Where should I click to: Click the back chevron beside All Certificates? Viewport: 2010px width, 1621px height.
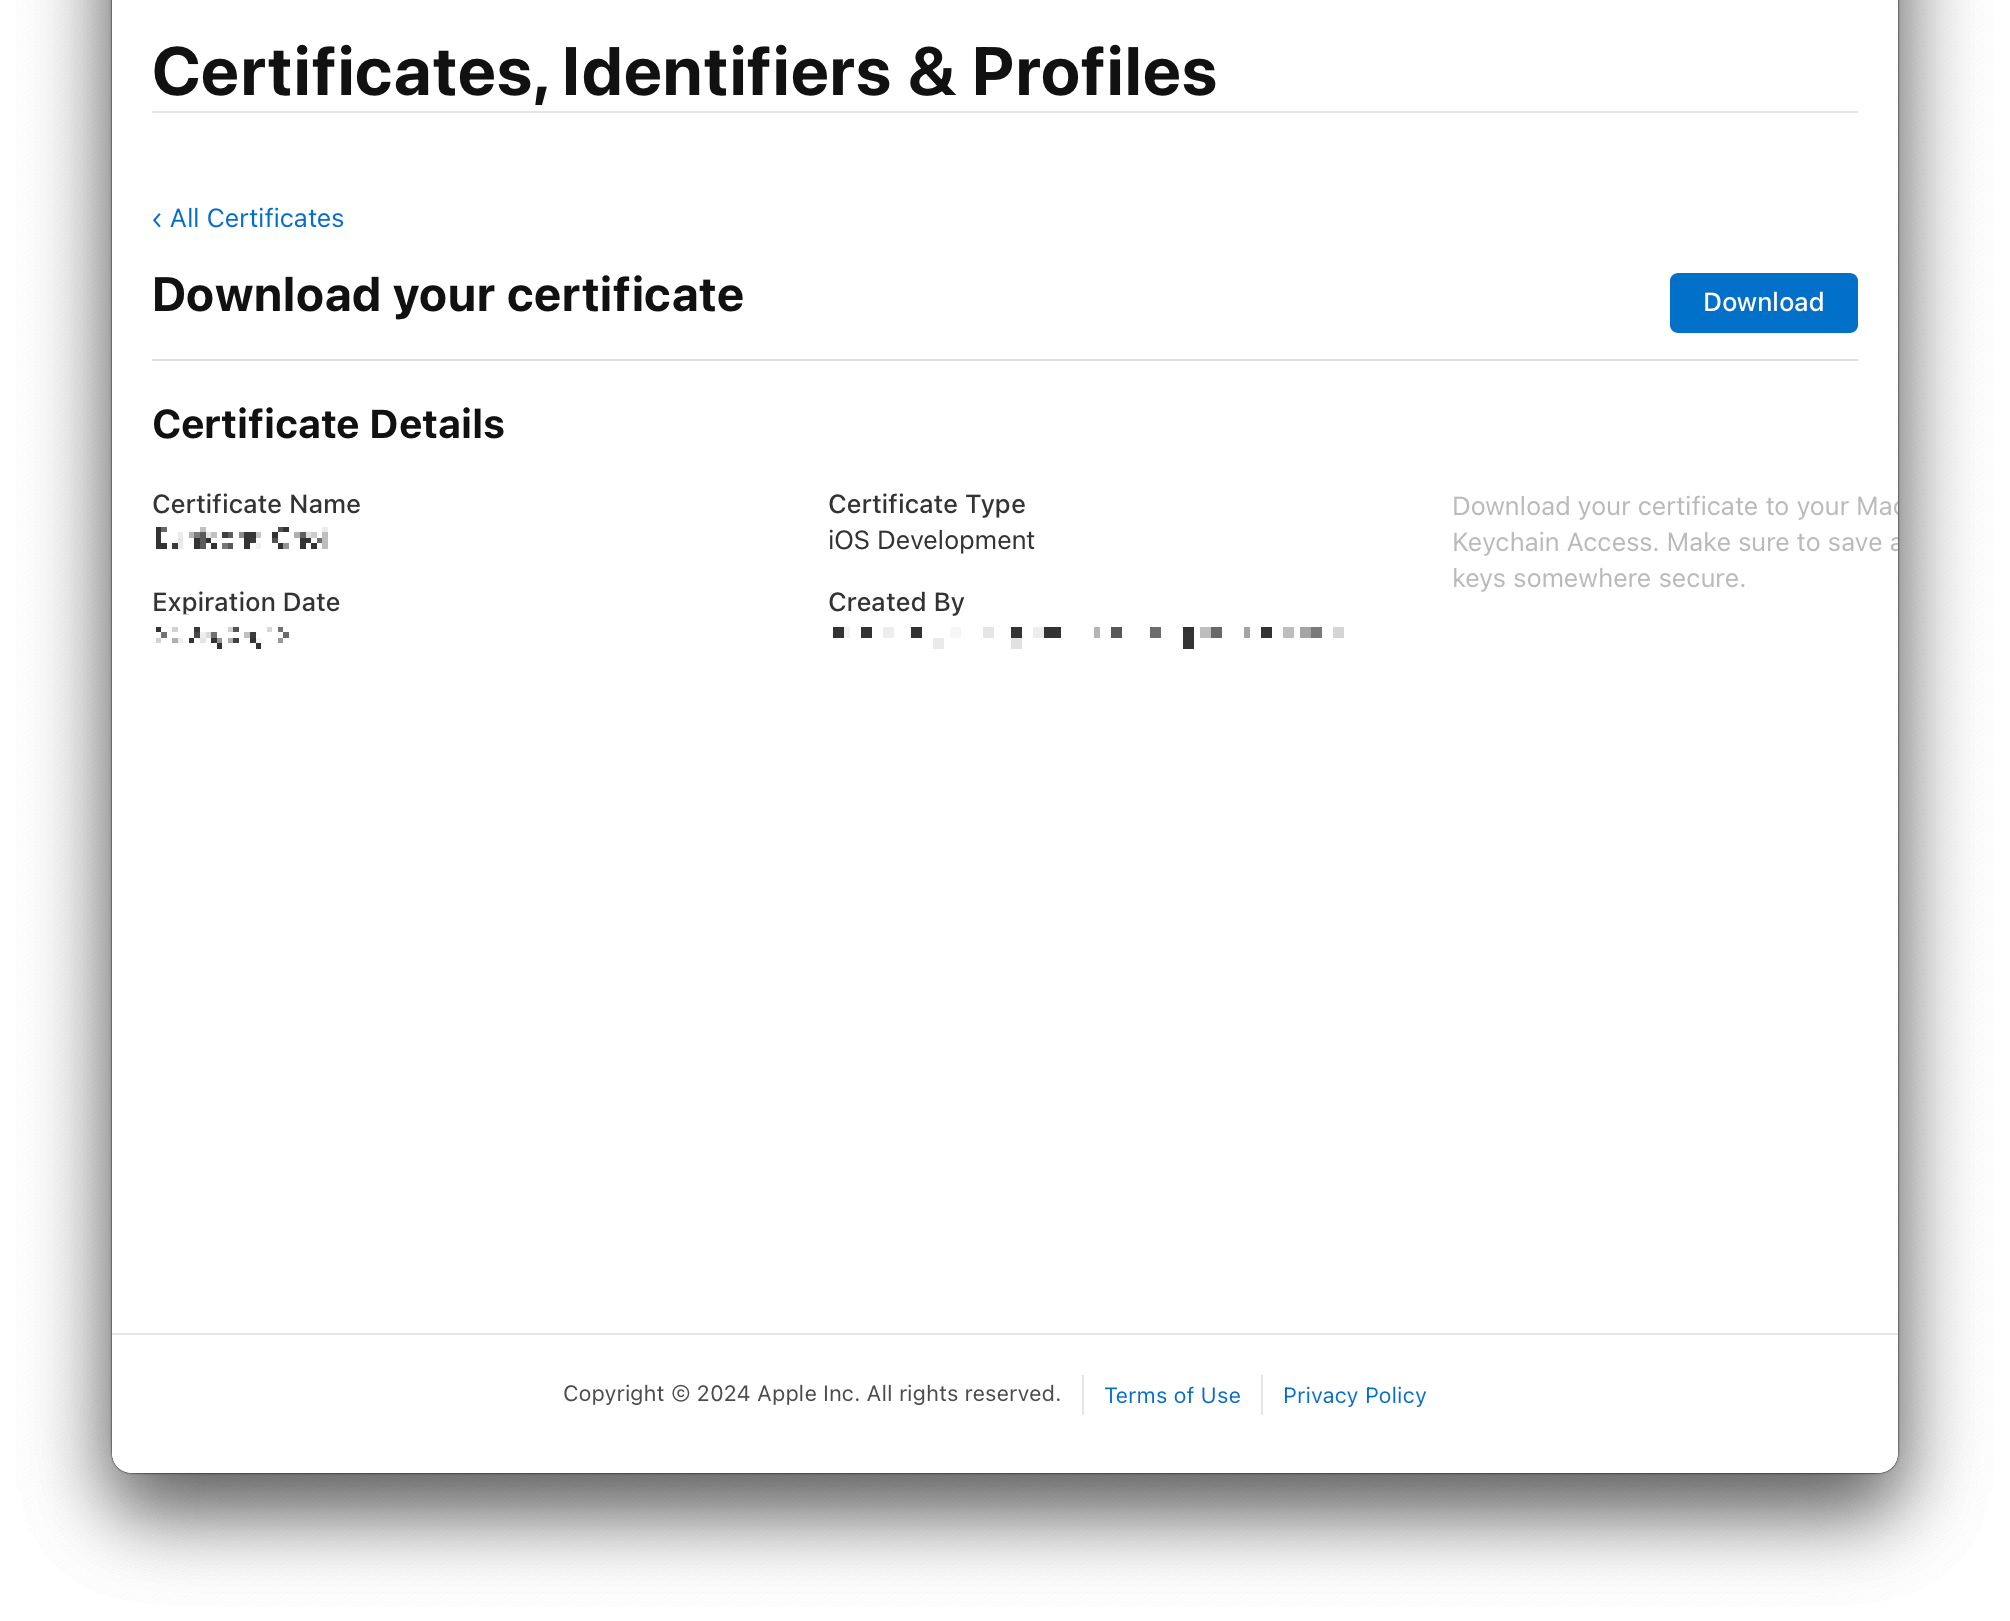(x=157, y=220)
